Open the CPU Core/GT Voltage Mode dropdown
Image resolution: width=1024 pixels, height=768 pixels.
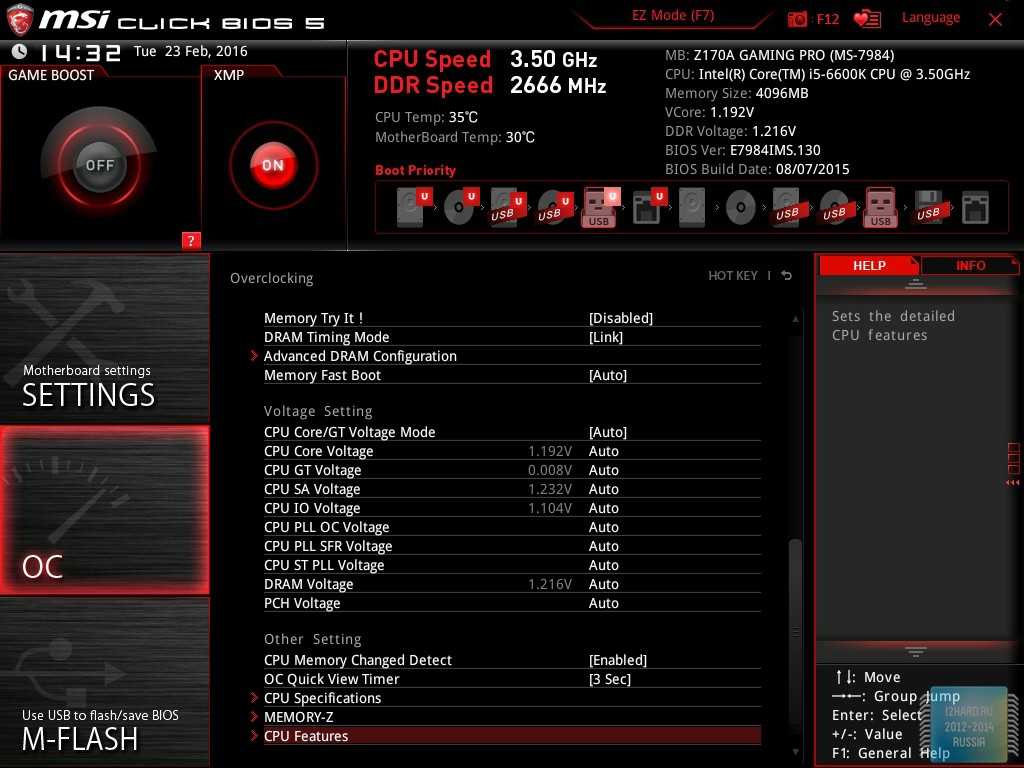tap(607, 432)
